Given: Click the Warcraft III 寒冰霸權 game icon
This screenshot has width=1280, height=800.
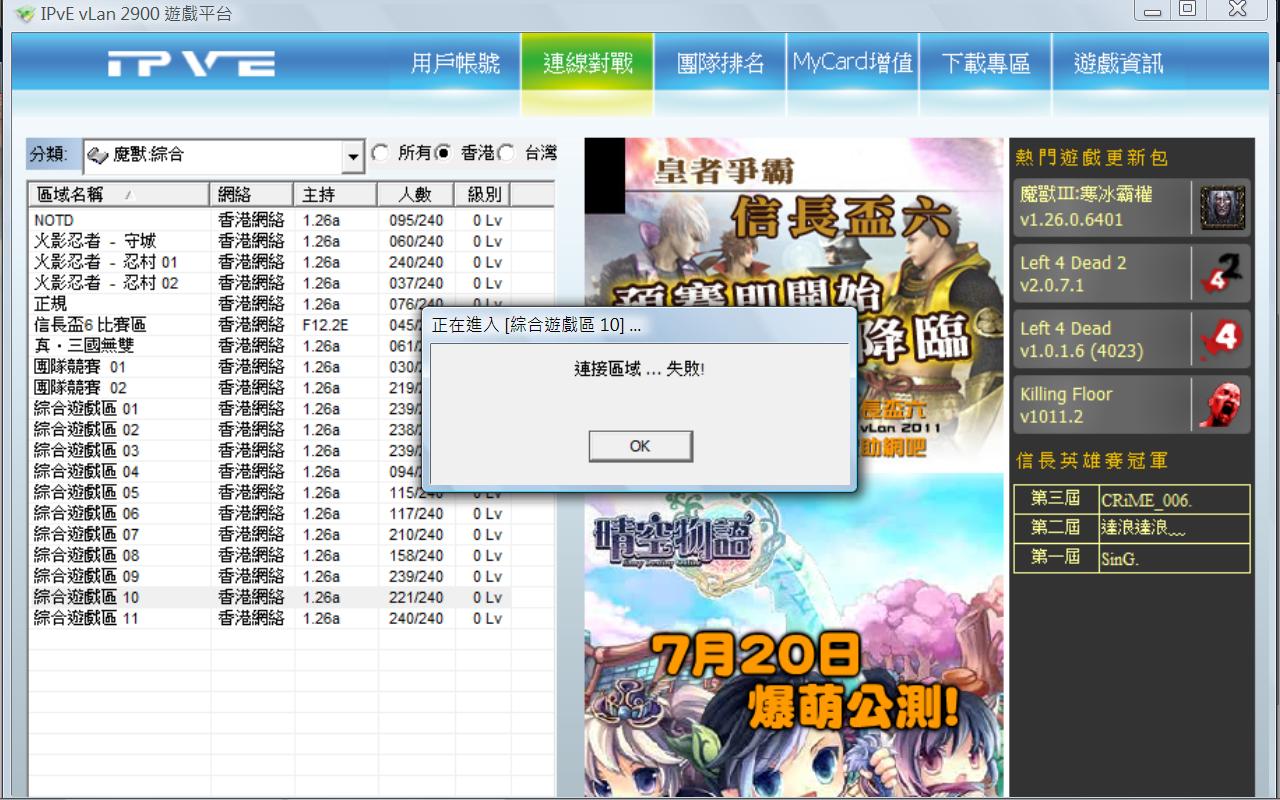Looking at the screenshot, I should (1223, 208).
